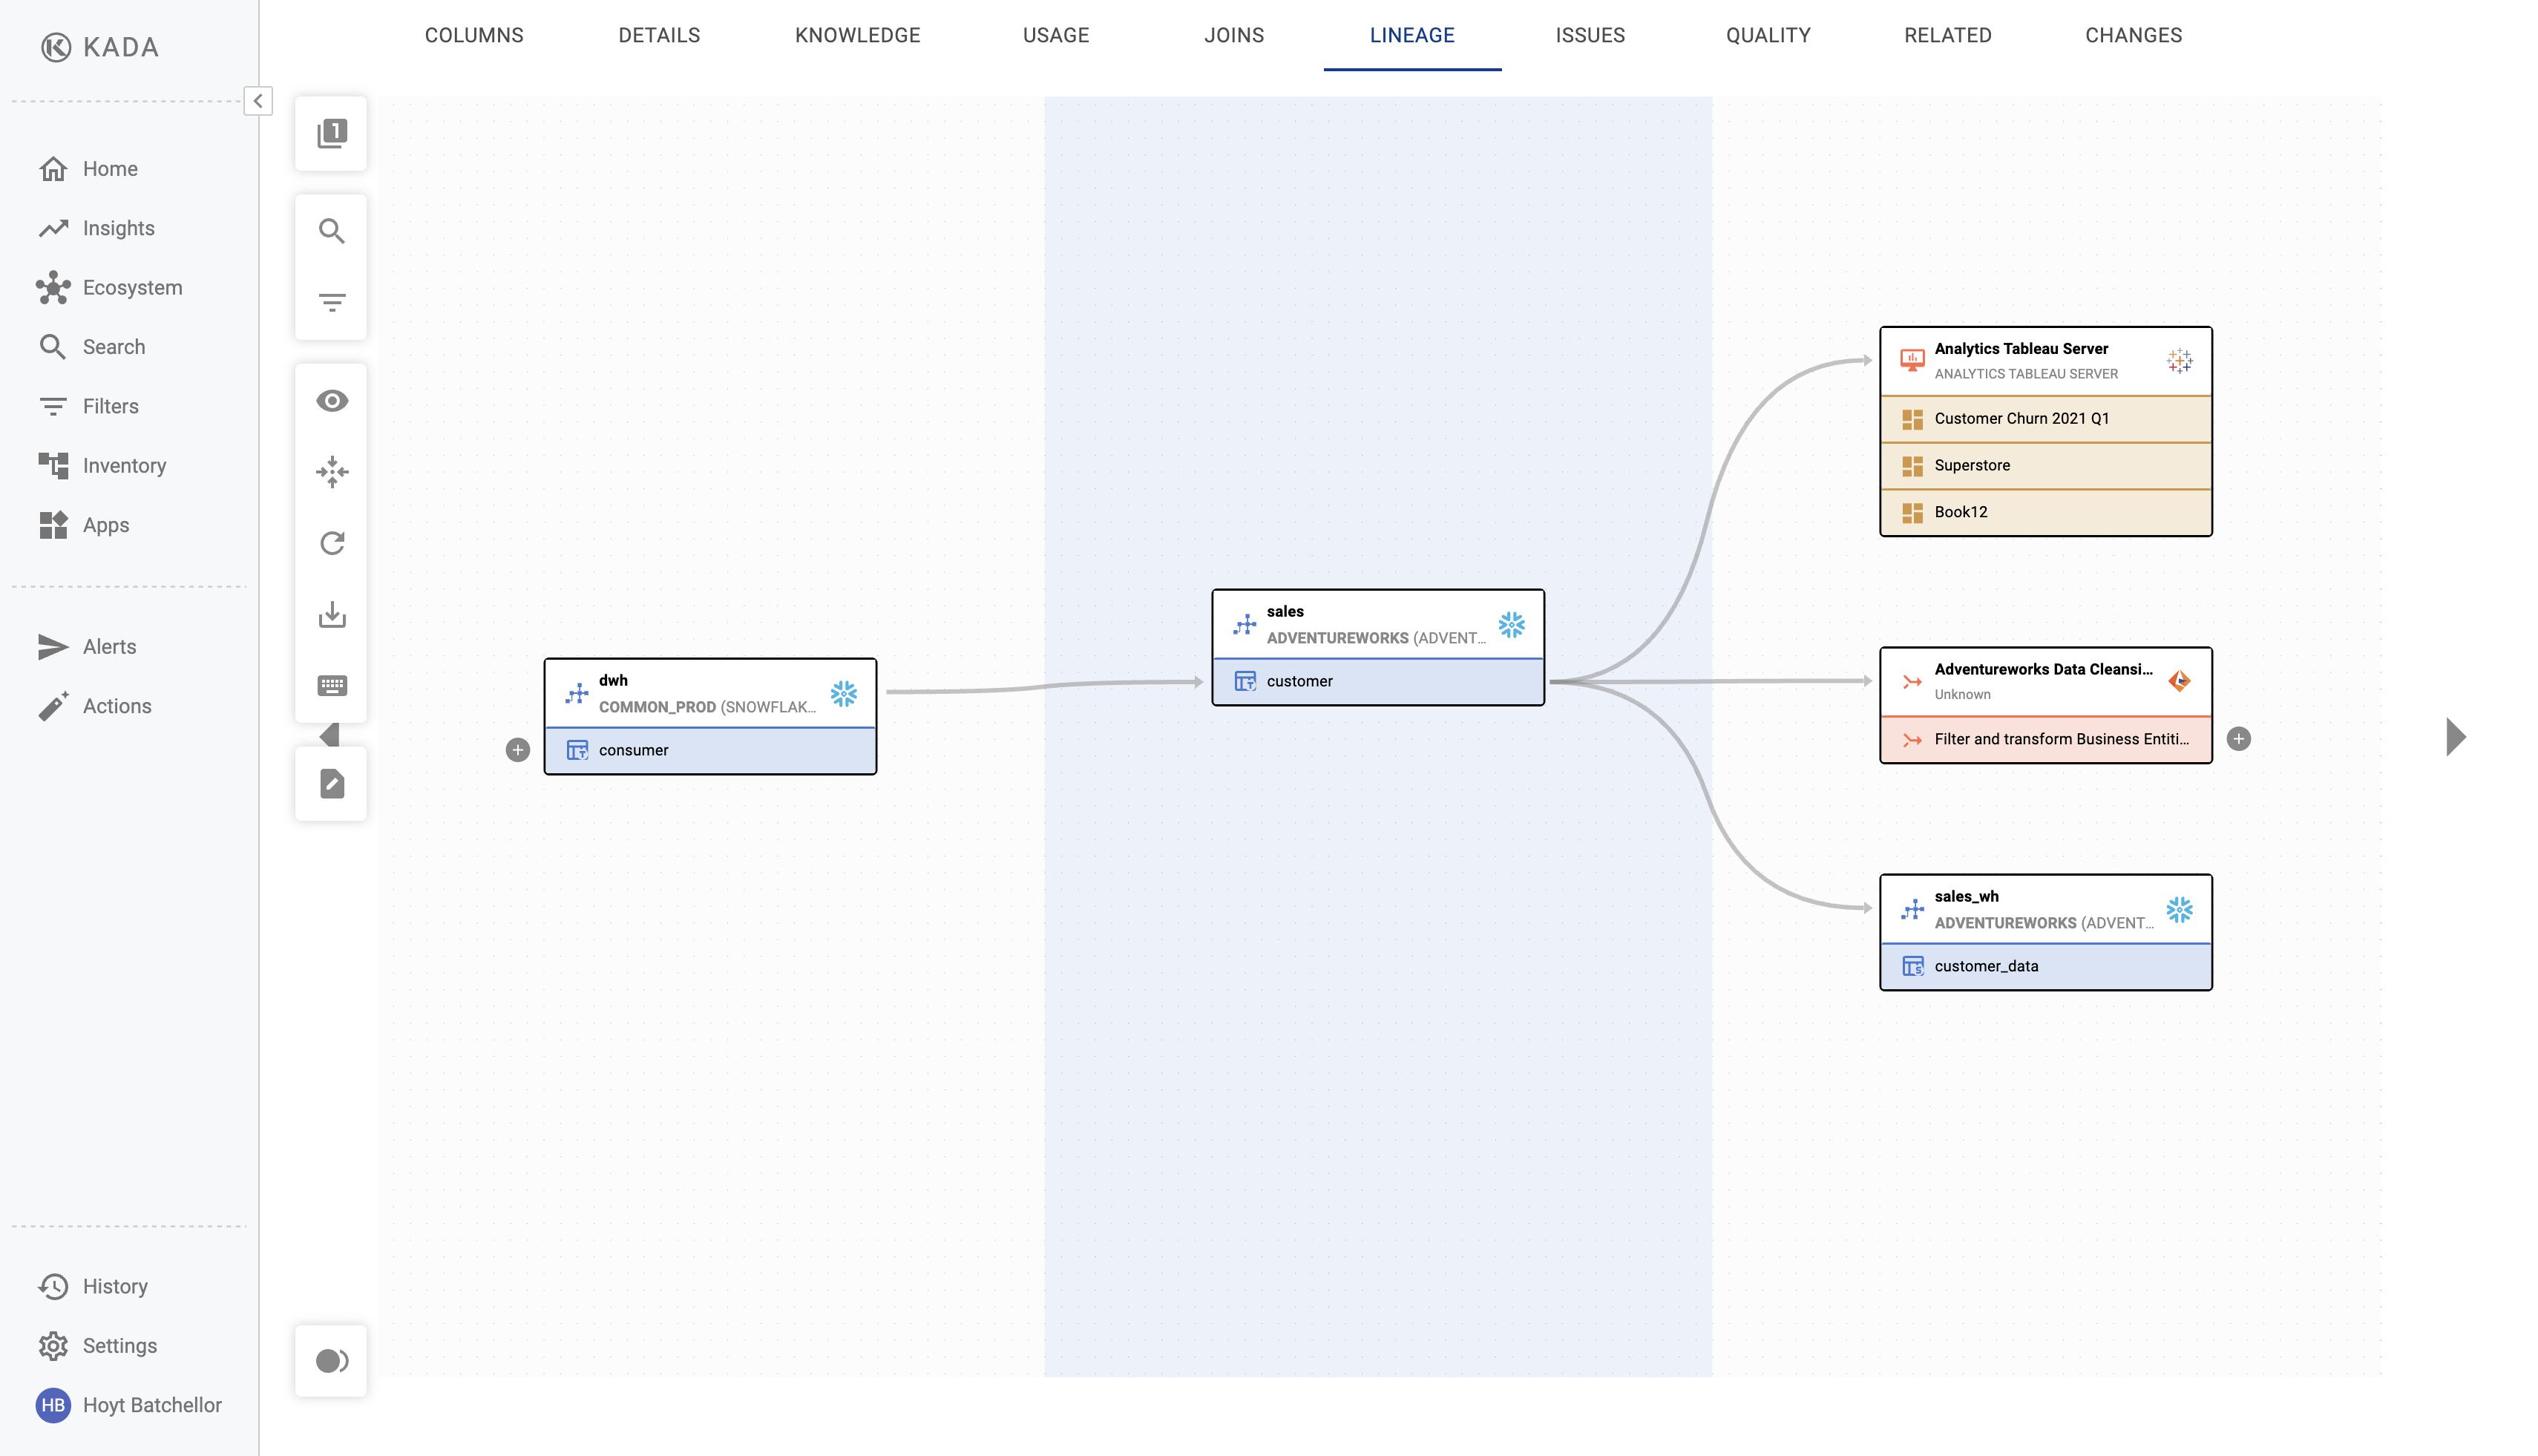Toggle the bottom-left lineage view switch

coord(331,1361)
